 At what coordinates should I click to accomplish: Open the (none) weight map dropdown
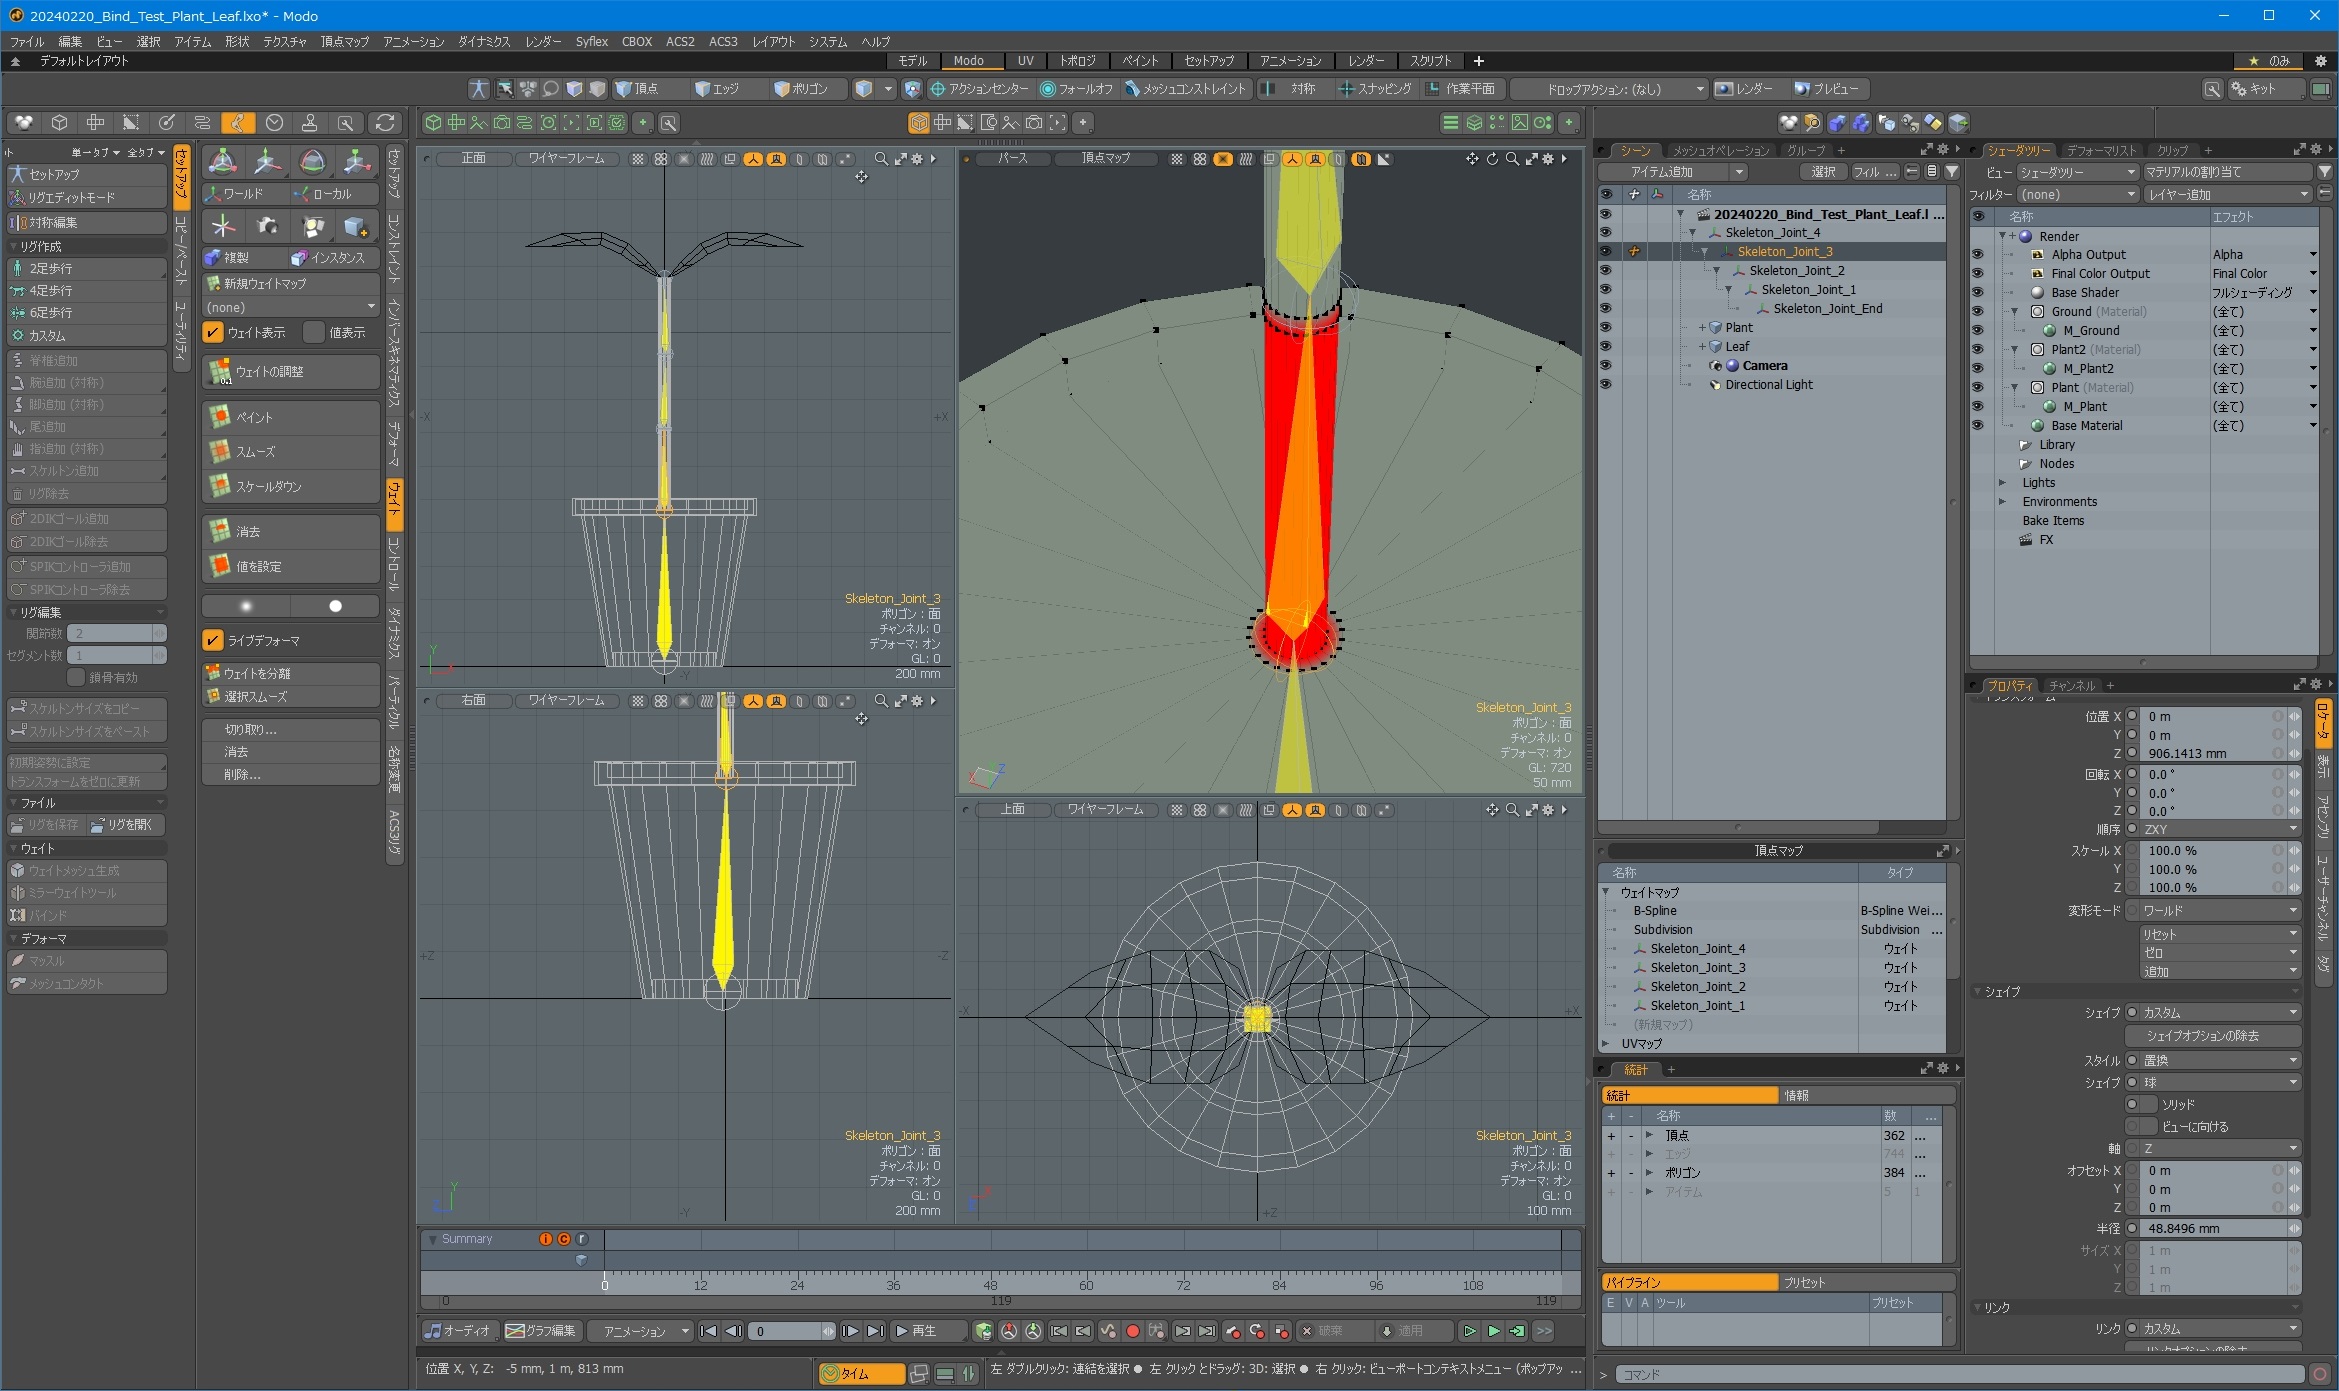290,307
